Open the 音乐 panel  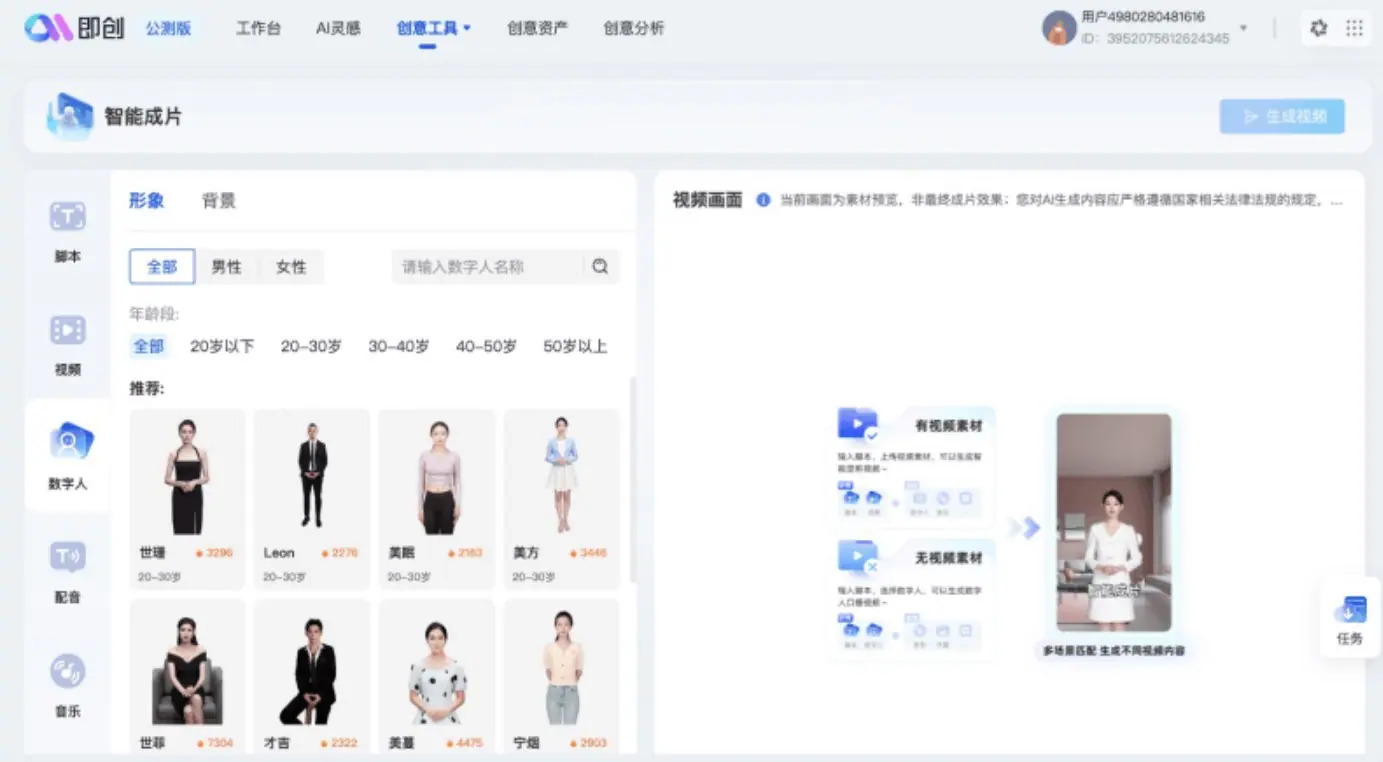click(x=66, y=685)
